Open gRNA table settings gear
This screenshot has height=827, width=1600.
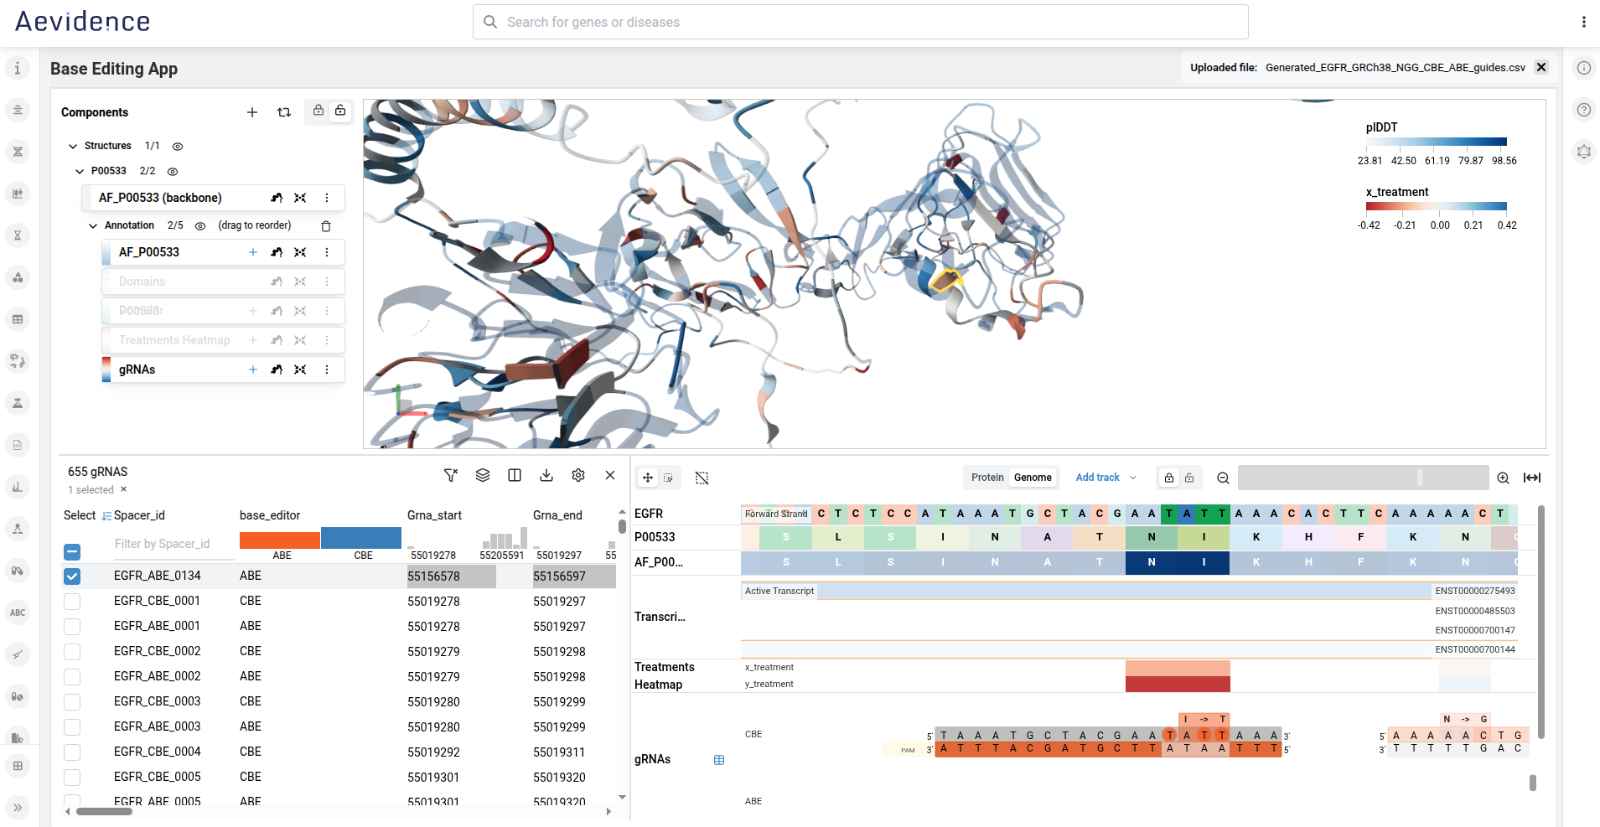pyautogui.click(x=578, y=476)
